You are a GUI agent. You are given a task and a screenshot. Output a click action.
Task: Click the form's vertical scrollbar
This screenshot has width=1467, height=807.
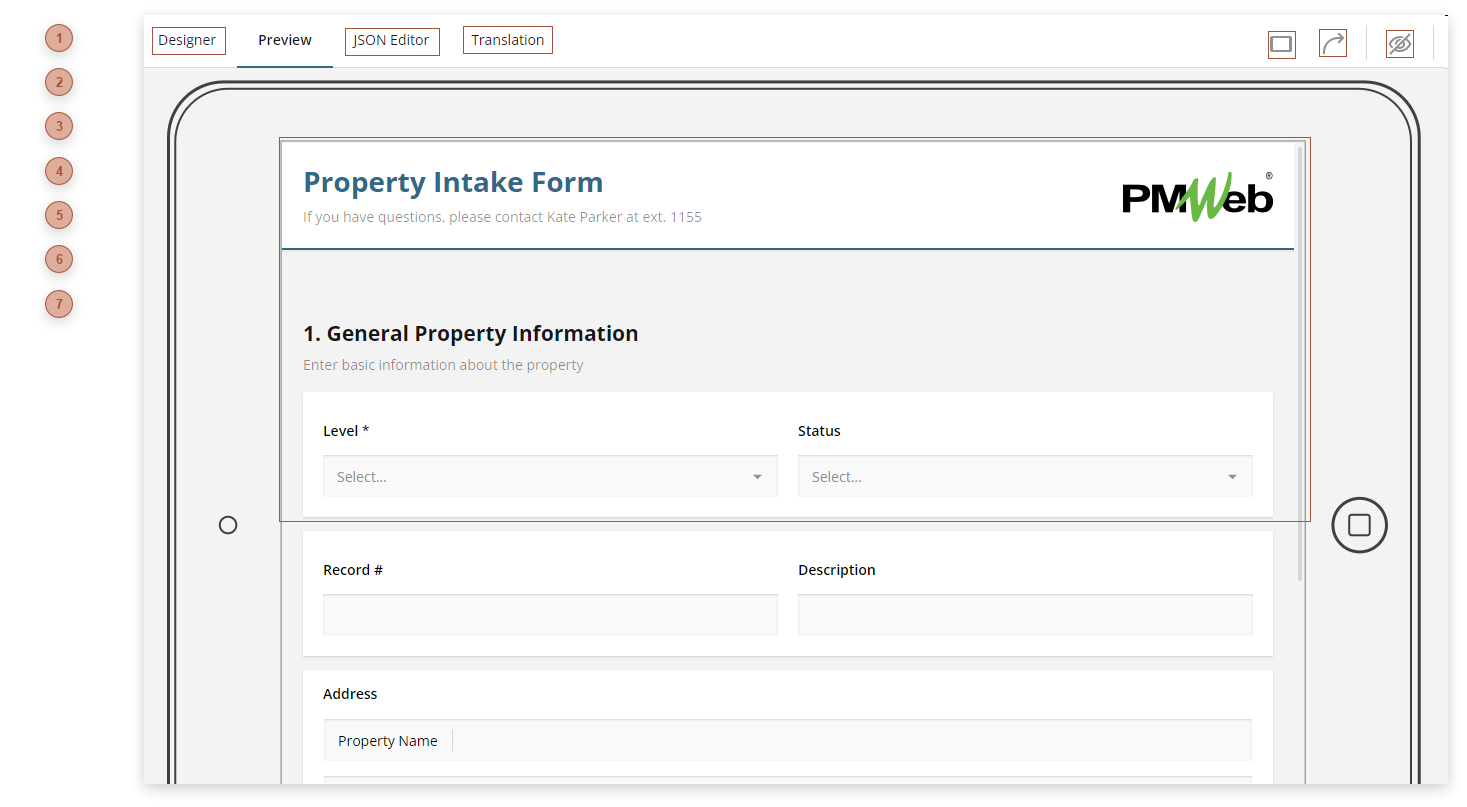(x=1300, y=360)
